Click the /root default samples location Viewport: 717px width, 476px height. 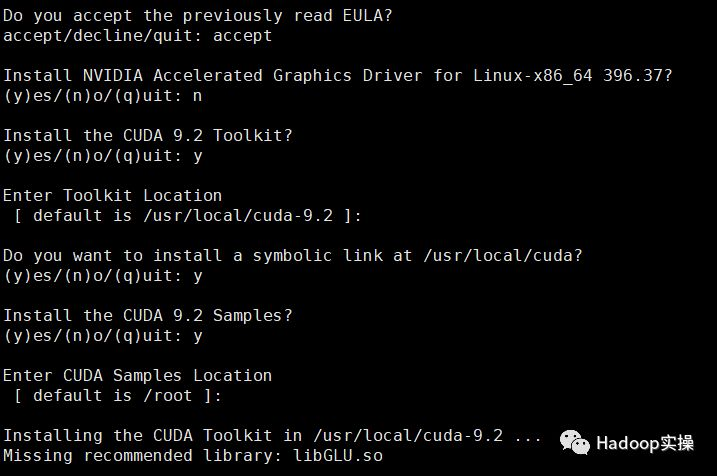tap(168, 396)
